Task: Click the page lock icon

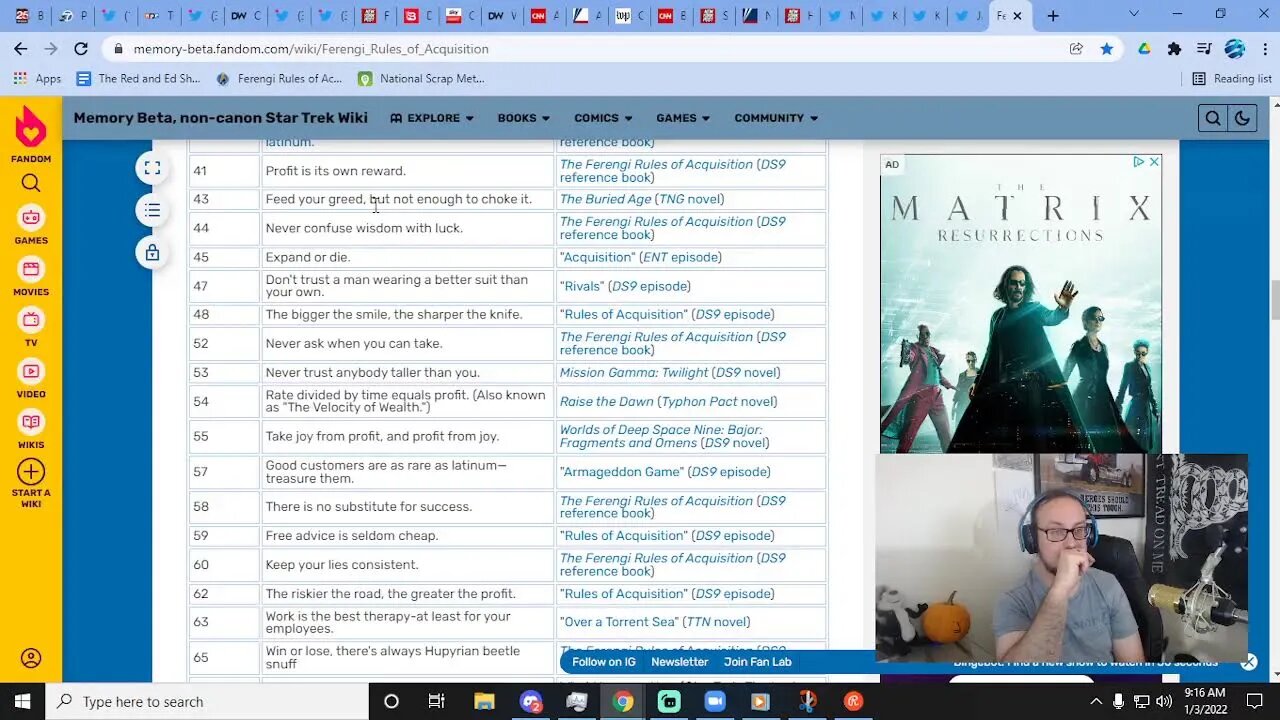Action: (x=152, y=253)
